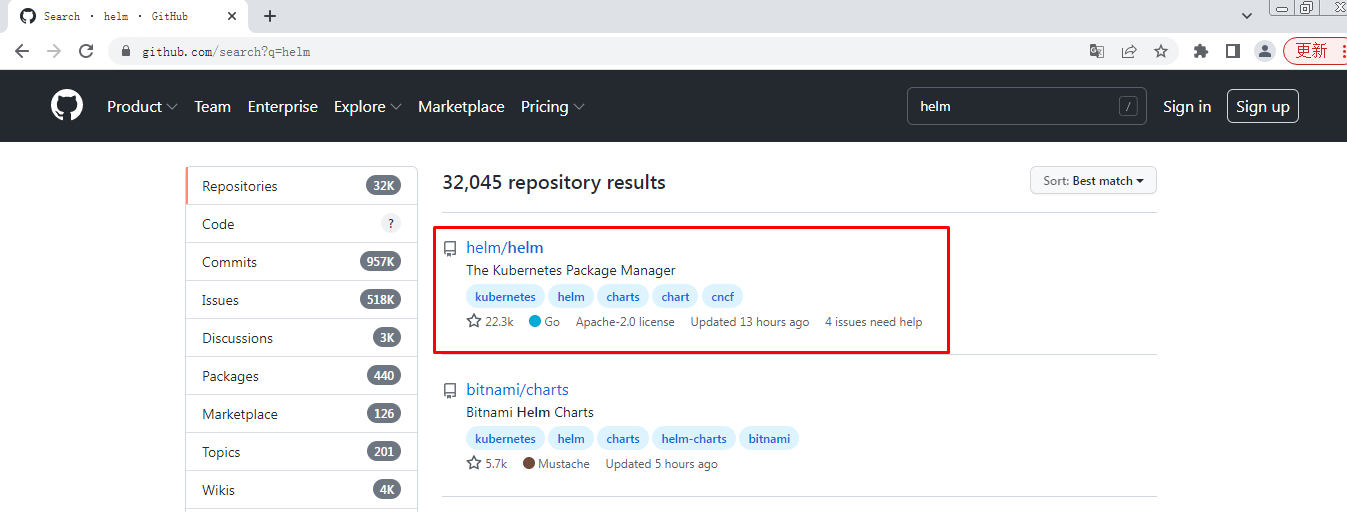
Task: Select Topics filter in sidebar
Action: point(301,452)
